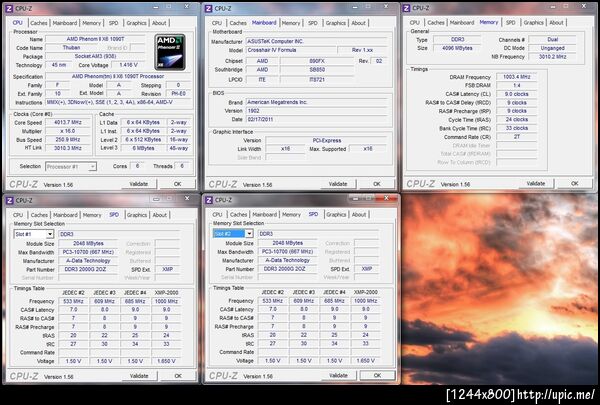Open the Graphics tab in the CPU window

tap(136, 23)
